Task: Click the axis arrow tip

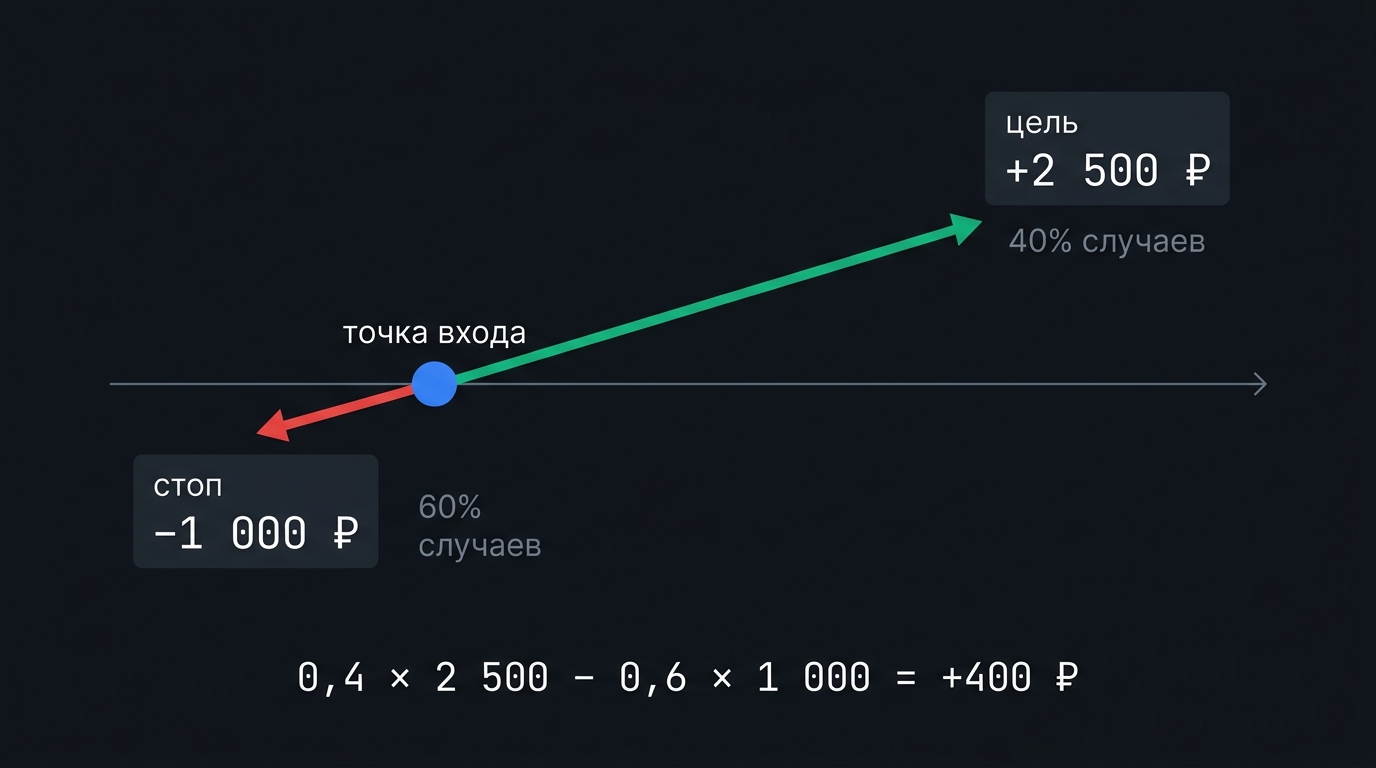Action: pyautogui.click(x=1260, y=384)
